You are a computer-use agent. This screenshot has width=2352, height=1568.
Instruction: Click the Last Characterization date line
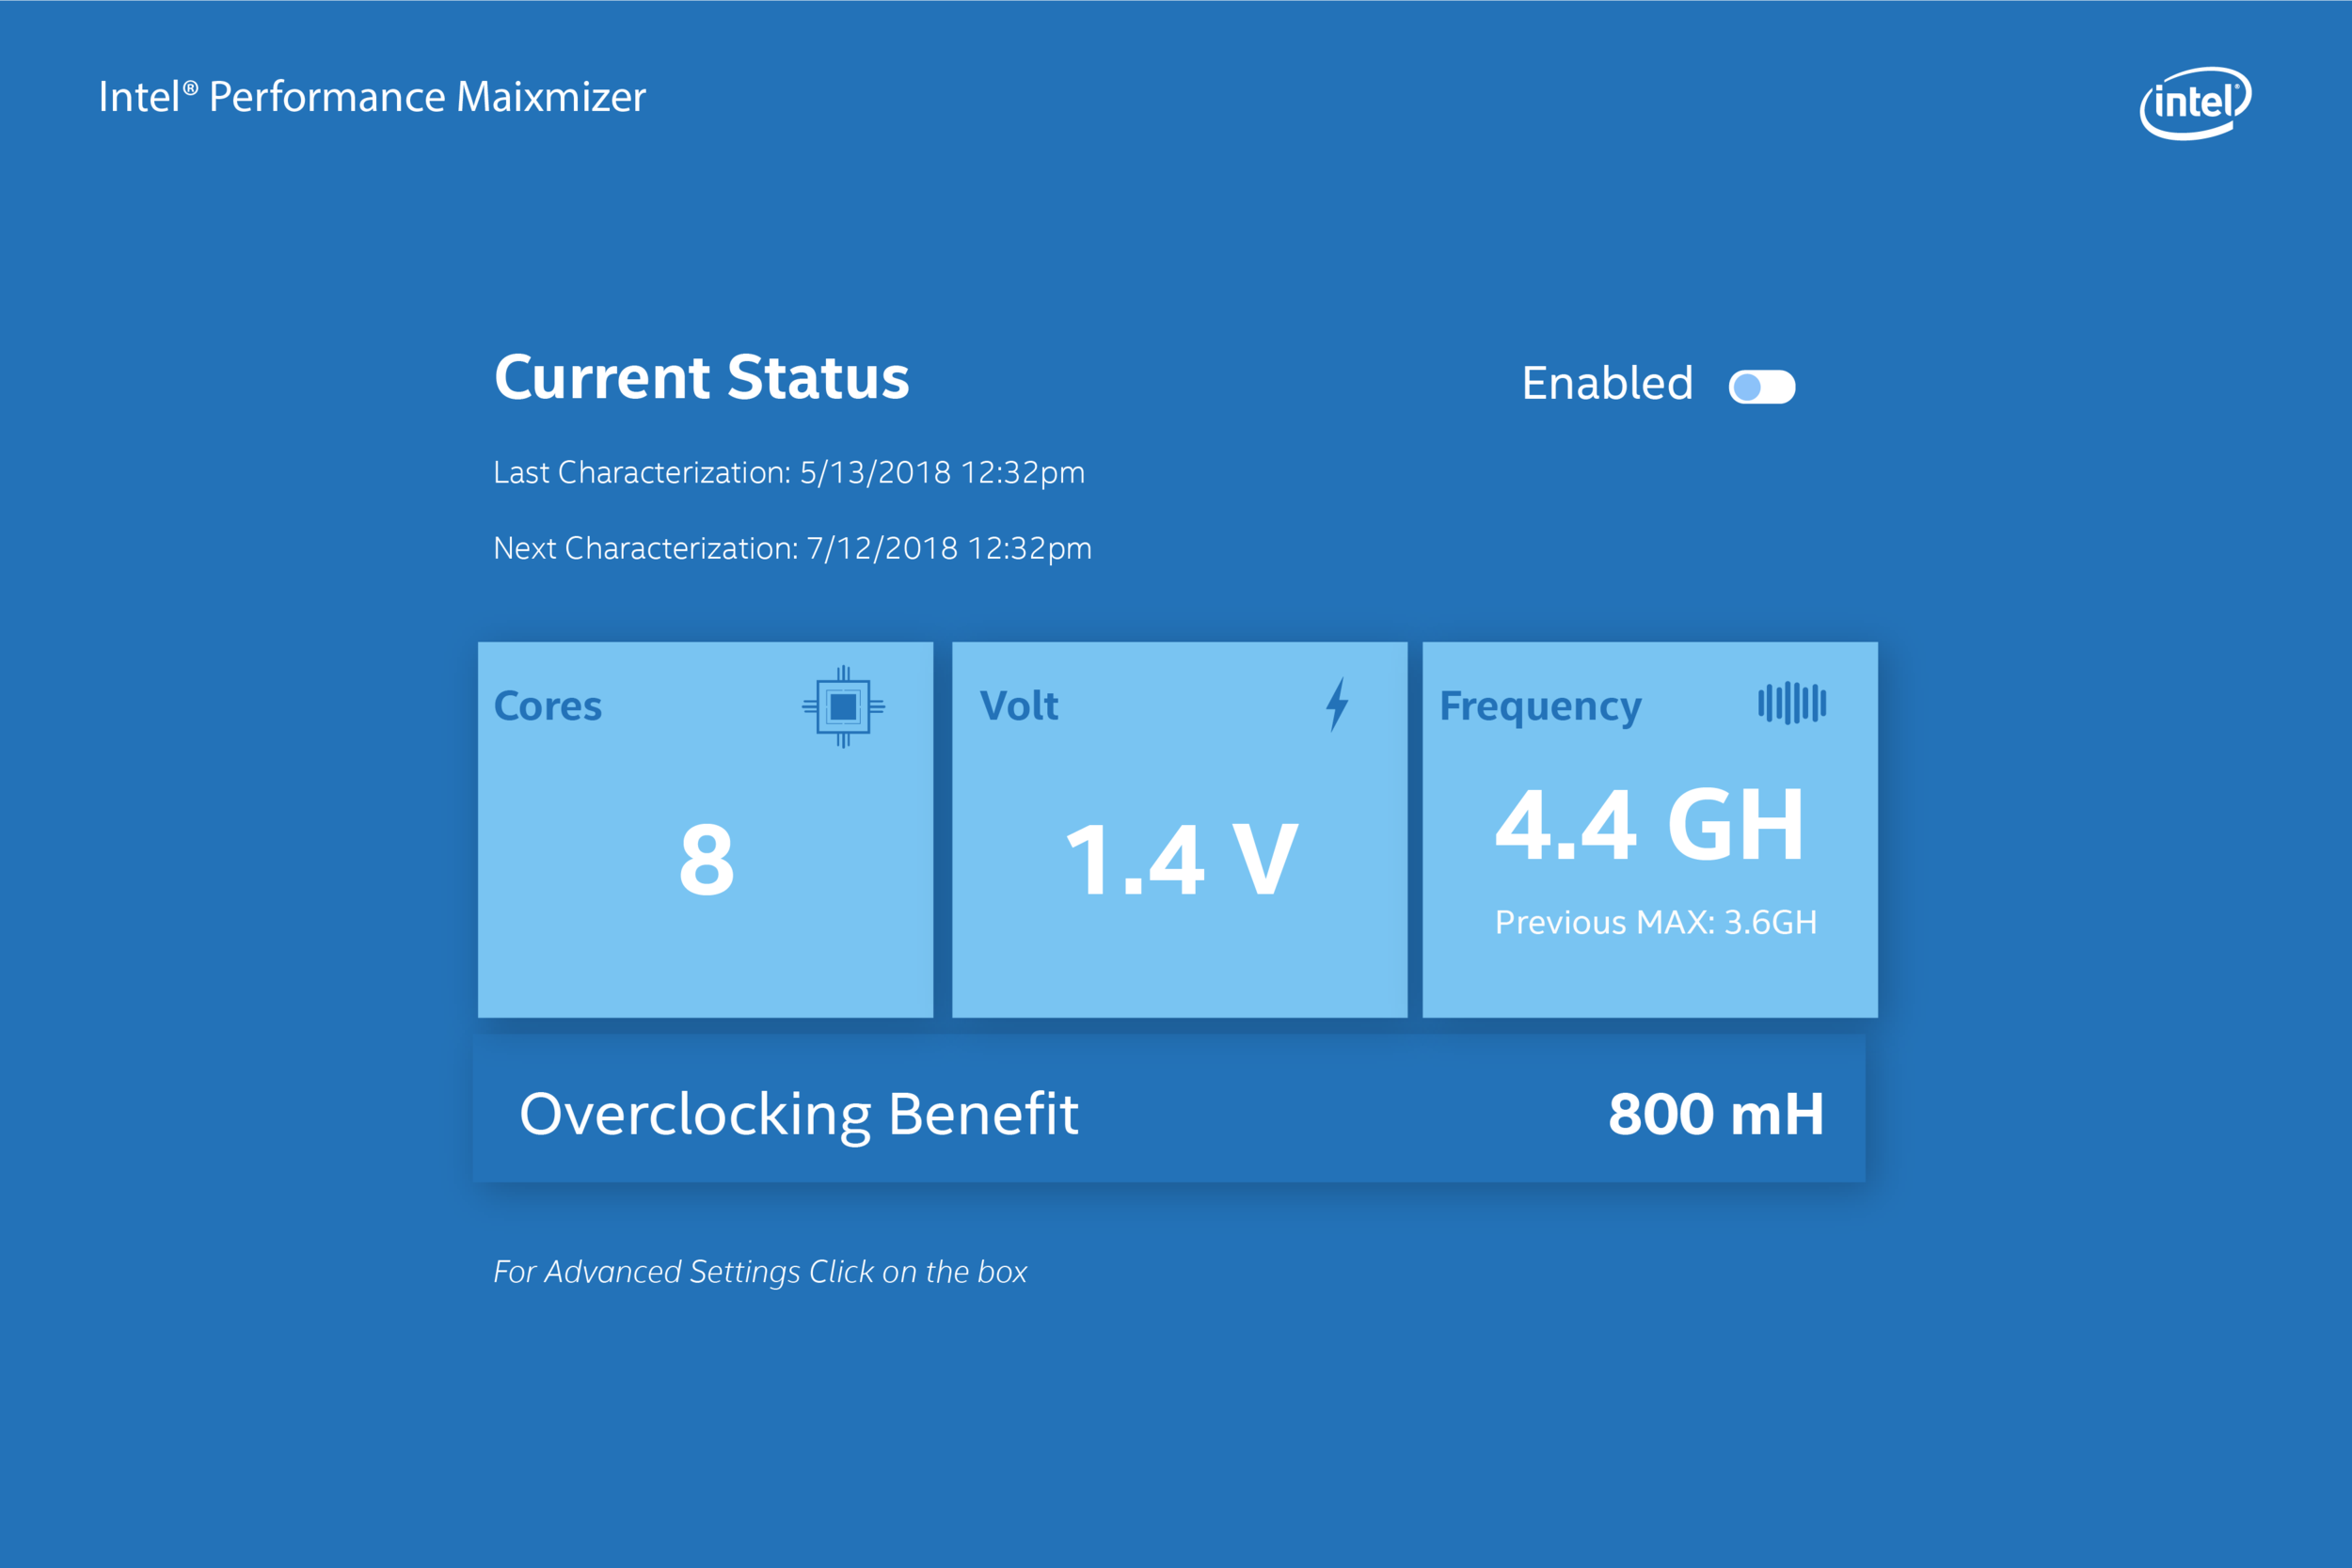(x=788, y=472)
